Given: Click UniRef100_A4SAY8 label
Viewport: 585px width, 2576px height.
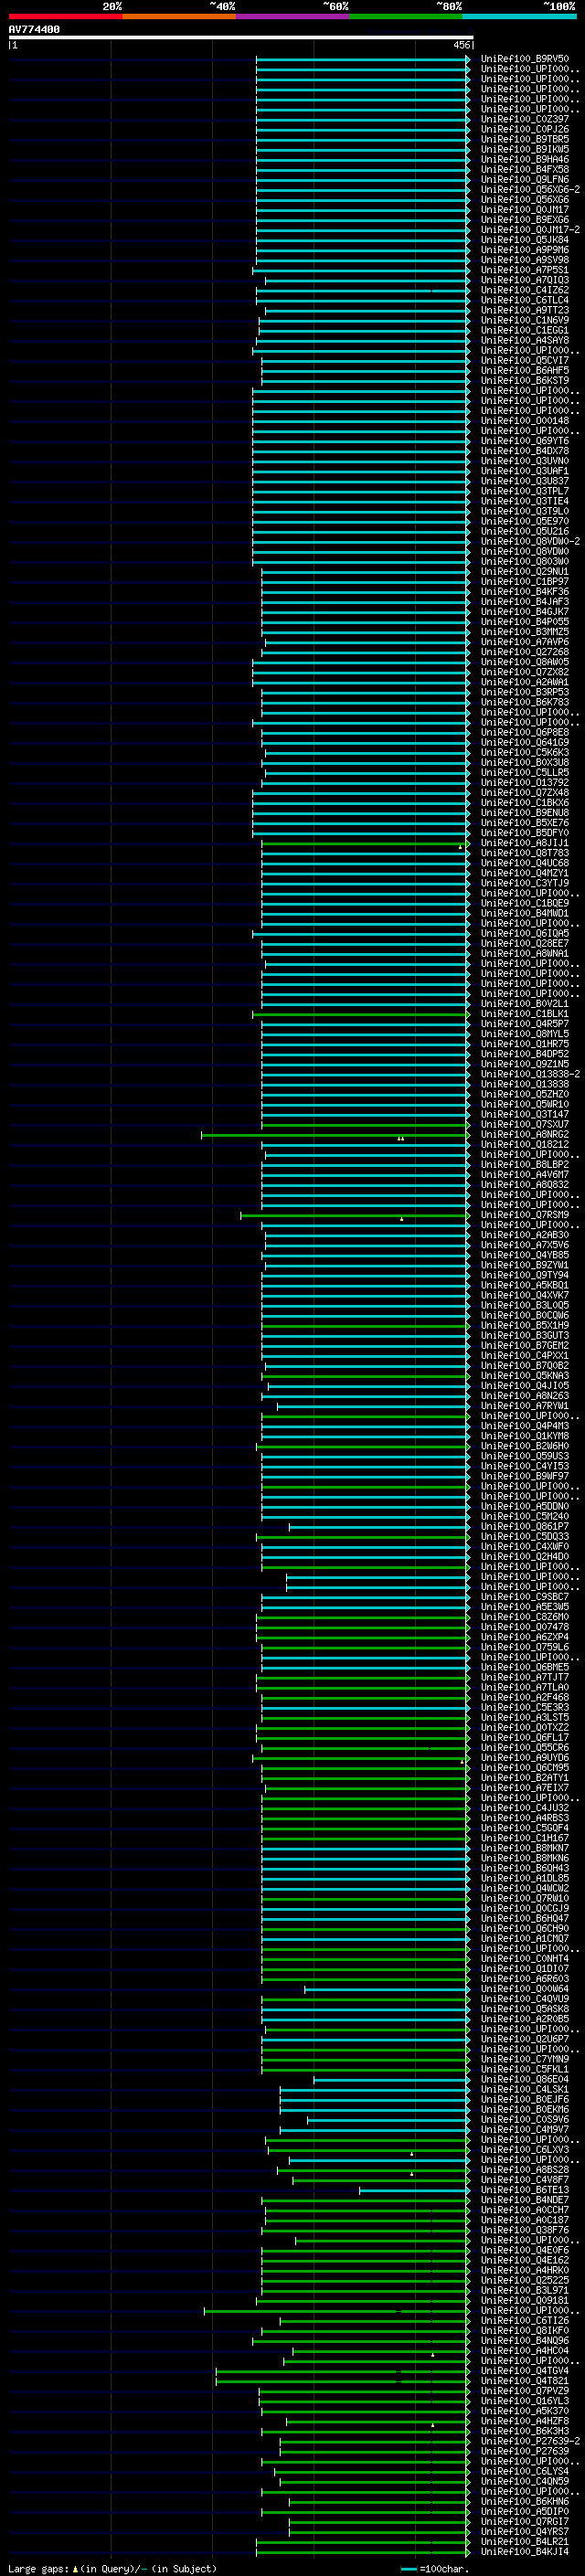Looking at the screenshot, I should [x=525, y=340].
